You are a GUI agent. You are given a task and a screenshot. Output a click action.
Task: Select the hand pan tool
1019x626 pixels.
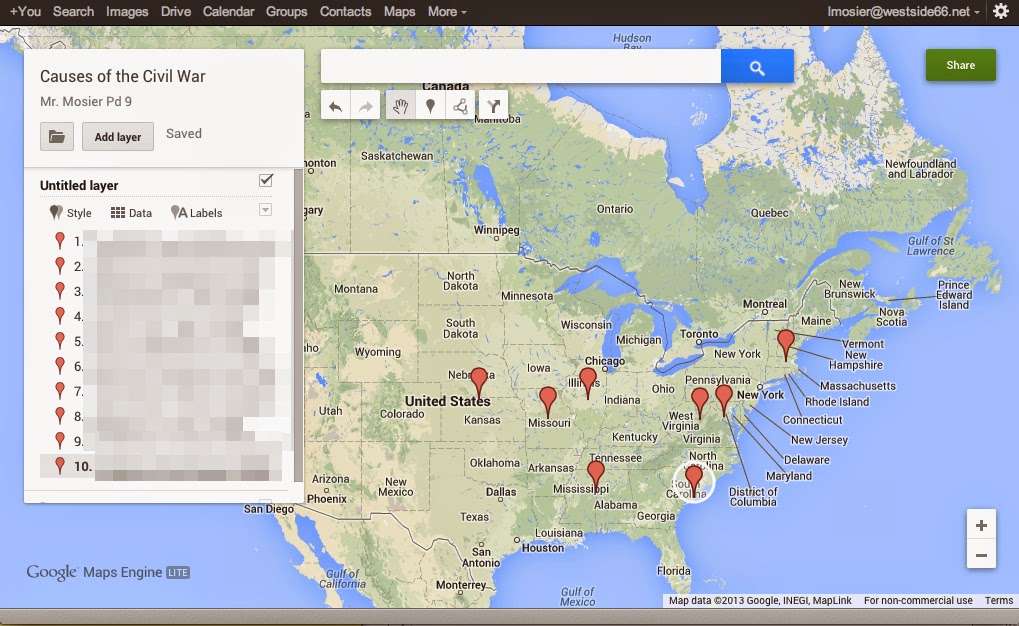(400, 106)
